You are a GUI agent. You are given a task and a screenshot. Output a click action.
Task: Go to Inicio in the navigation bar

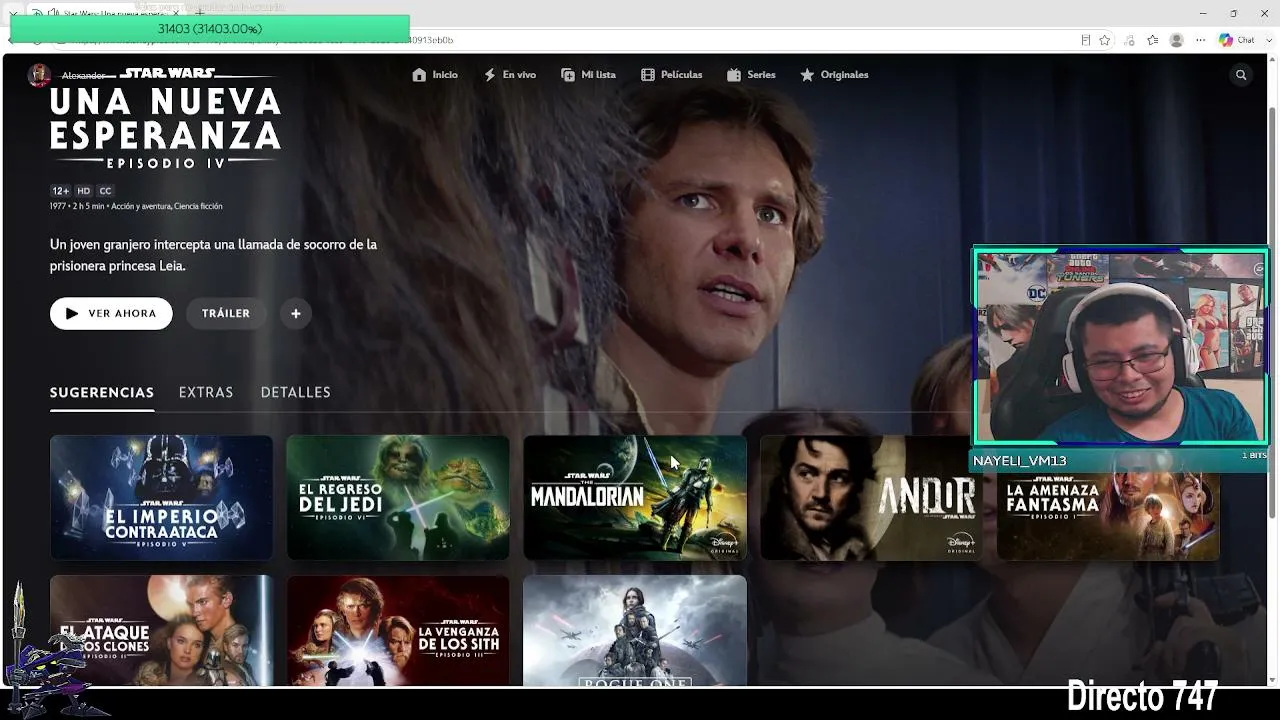point(435,75)
